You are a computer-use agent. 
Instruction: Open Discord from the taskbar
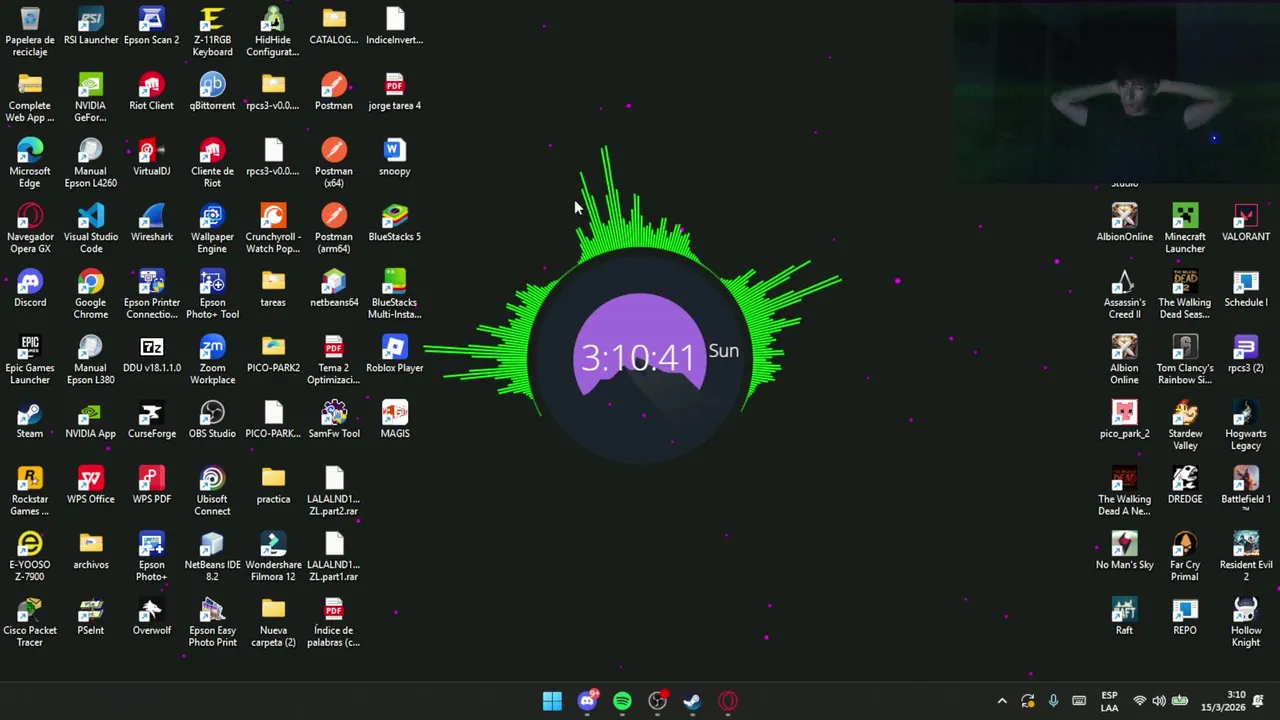tap(587, 701)
